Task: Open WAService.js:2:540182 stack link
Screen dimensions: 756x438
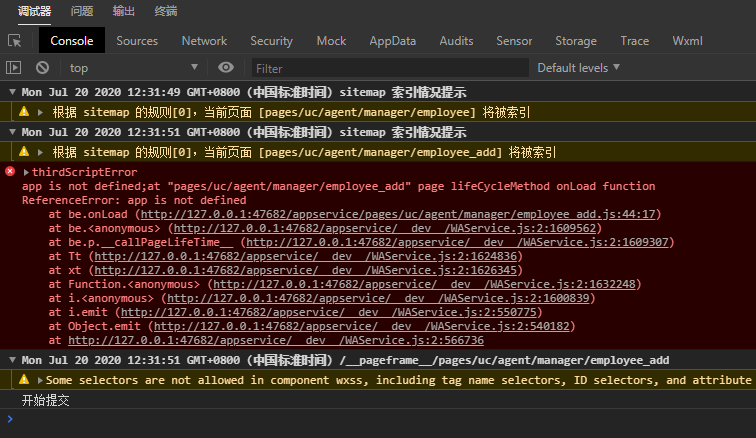Action: click(362, 326)
